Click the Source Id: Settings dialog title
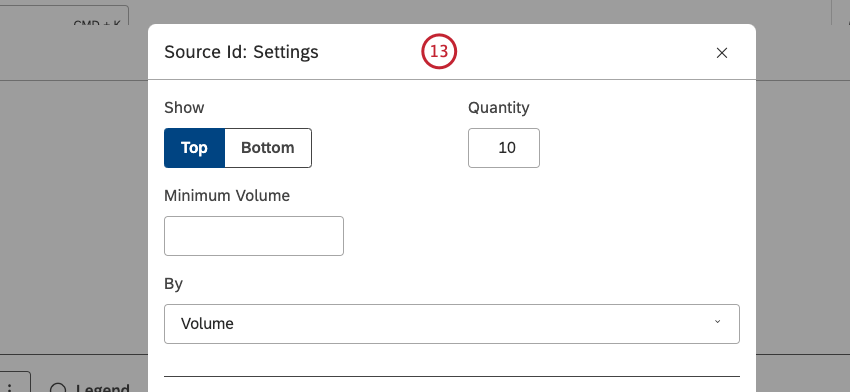 [241, 52]
